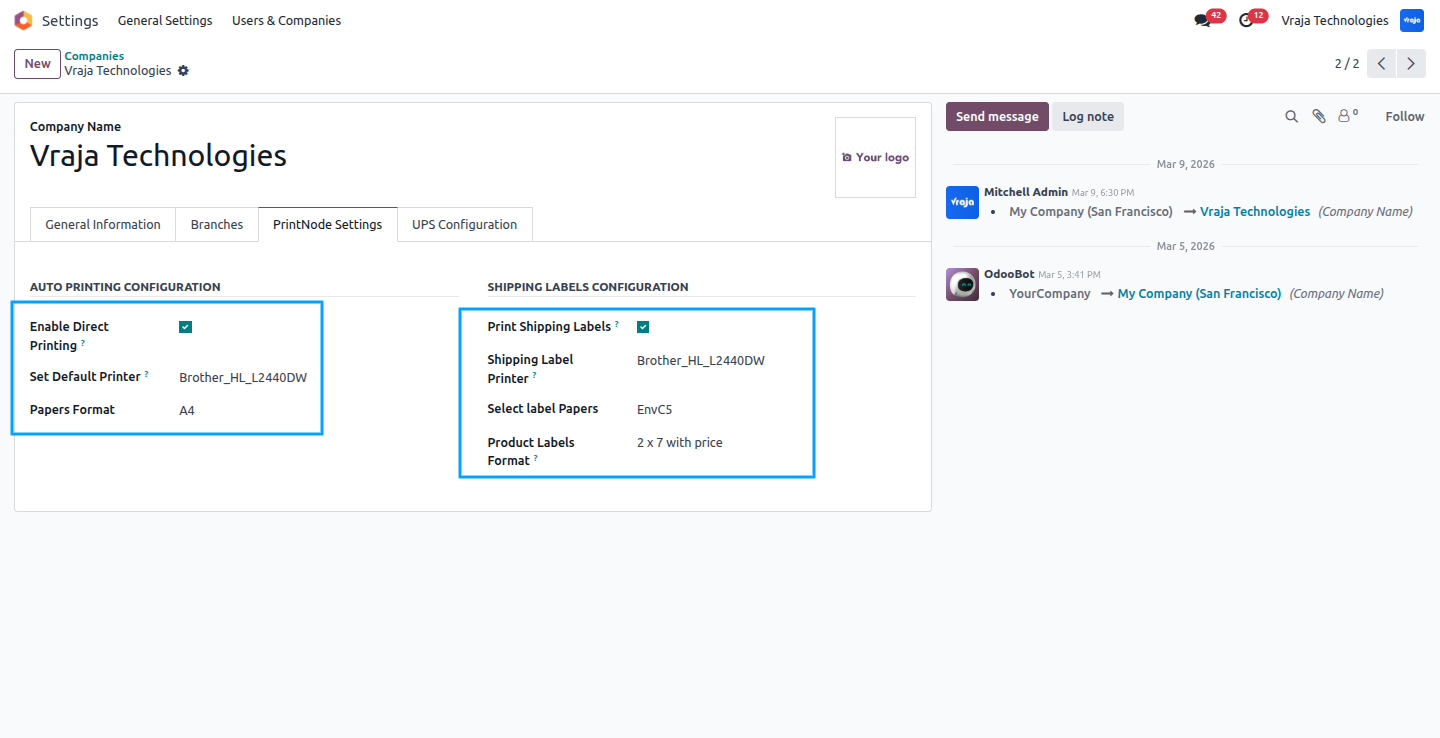The width and height of the screenshot is (1440, 738).
Task: Open the Papers Format A4 dropdown
Action: pos(243,410)
